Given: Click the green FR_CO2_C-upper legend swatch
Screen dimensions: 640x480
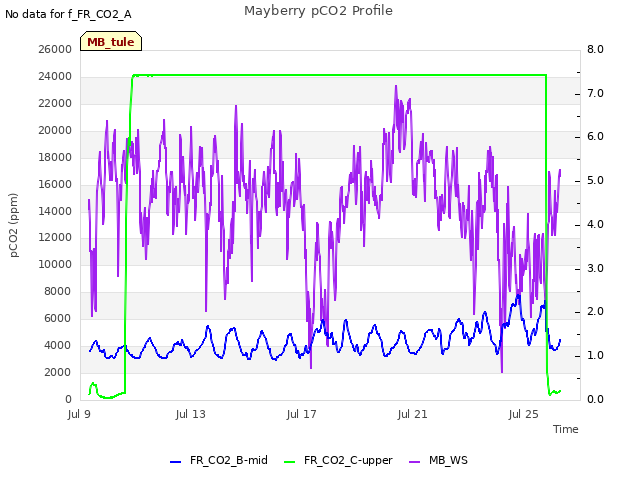Looking at the screenshot, I should pos(289,462).
